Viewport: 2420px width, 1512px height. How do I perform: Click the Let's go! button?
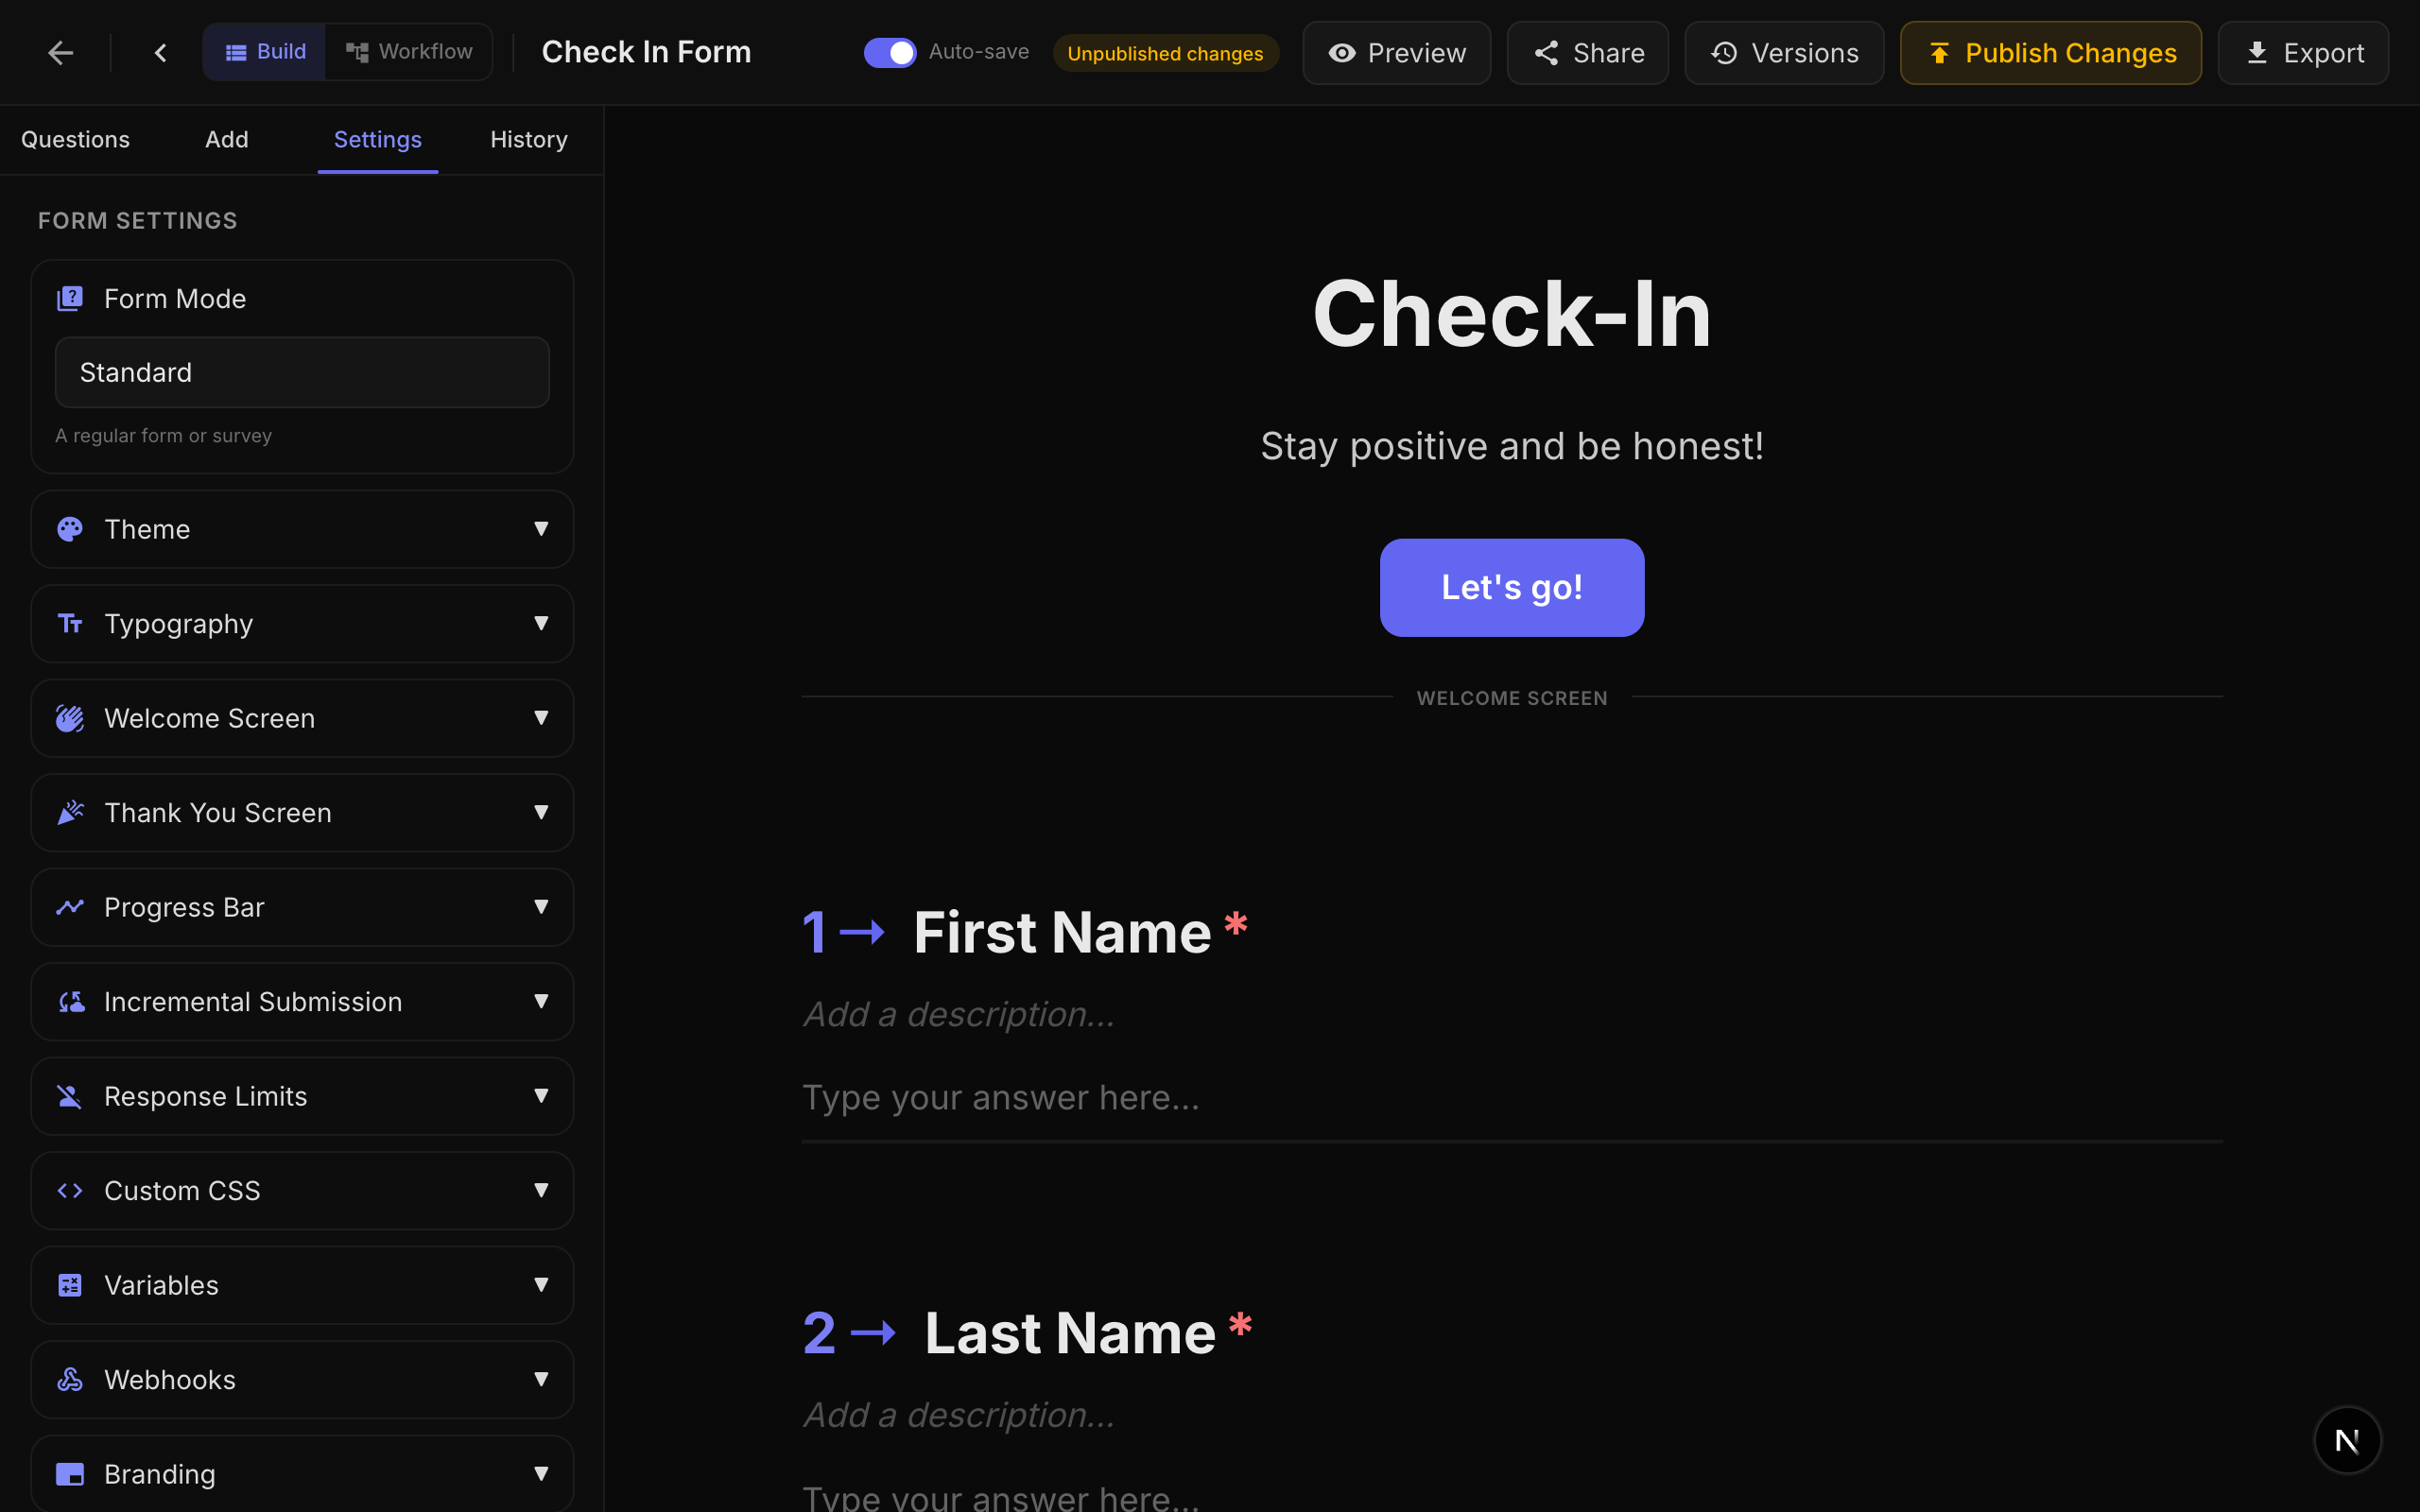[1511, 587]
